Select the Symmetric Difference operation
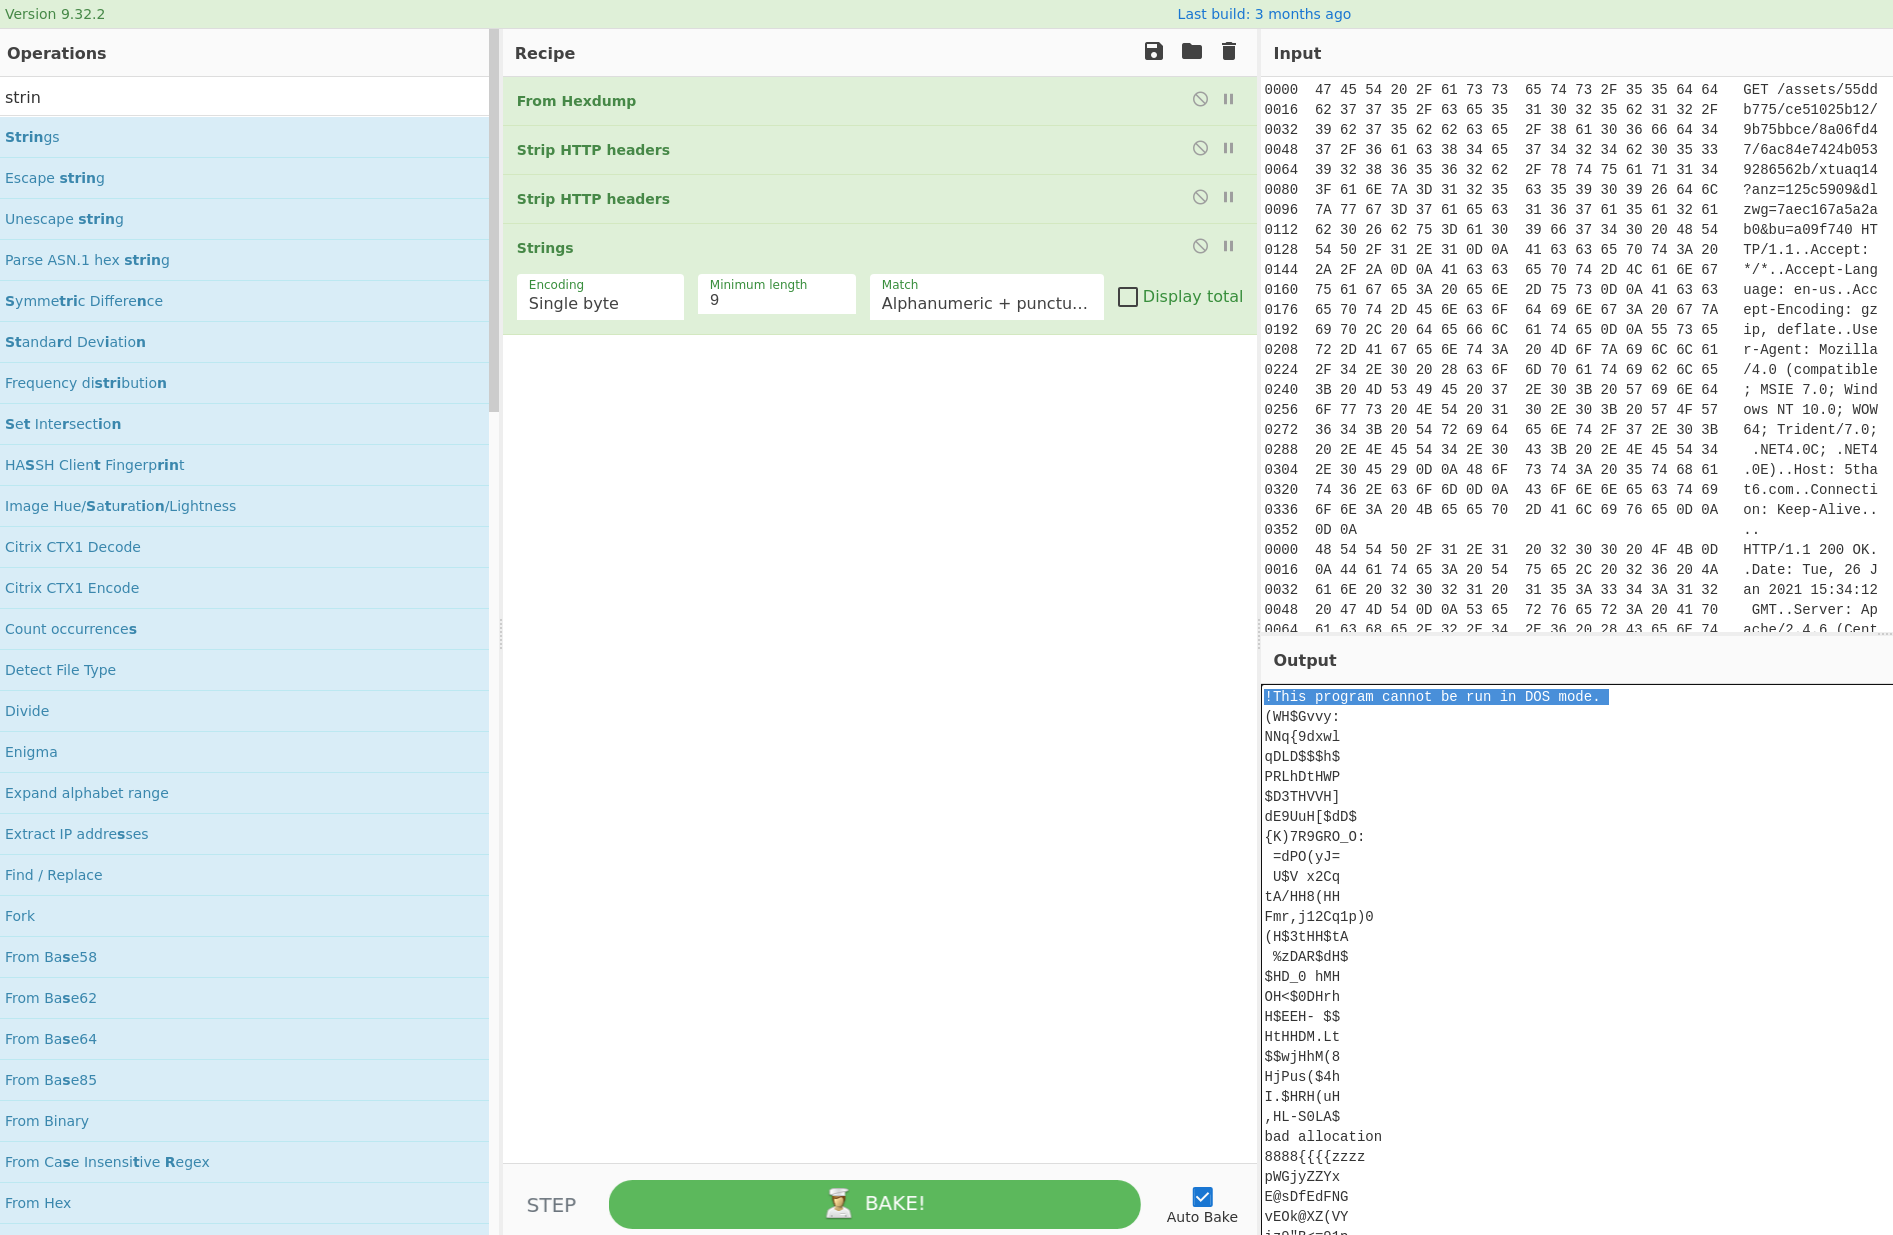Screen dimensions: 1893x1235 click(x=244, y=301)
